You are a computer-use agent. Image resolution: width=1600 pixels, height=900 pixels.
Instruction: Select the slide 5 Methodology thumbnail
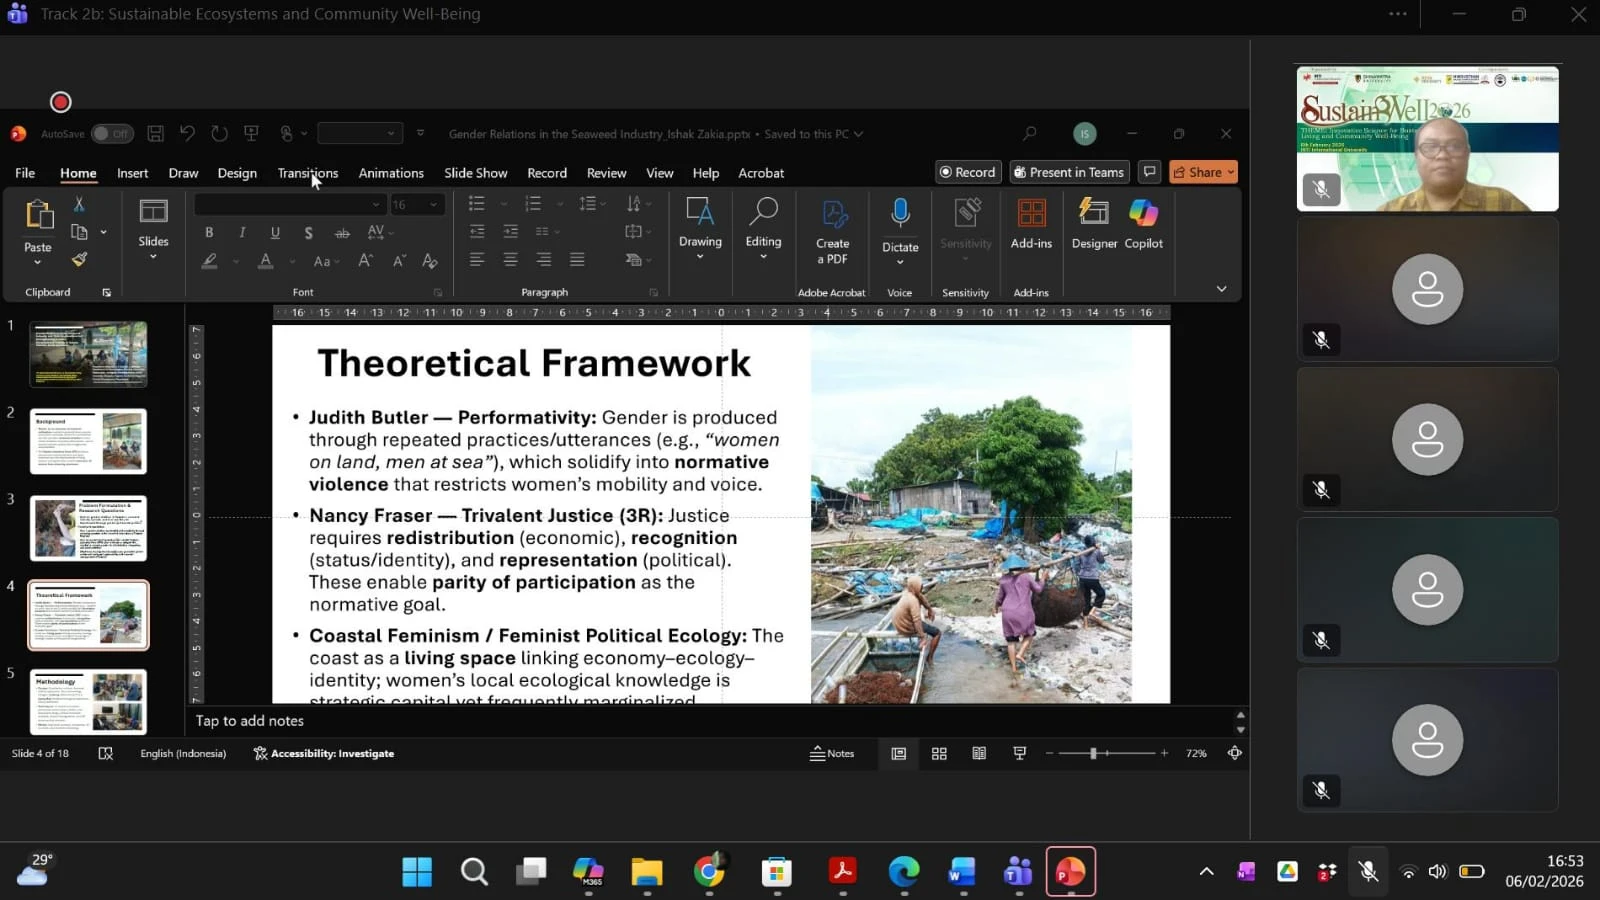point(89,701)
